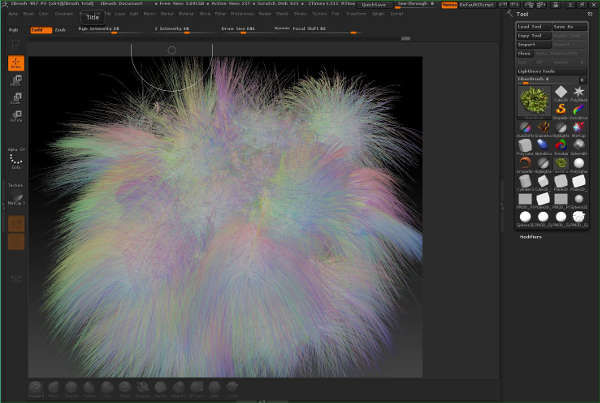
Task: Select the Rotate mode icon
Action: (16, 116)
